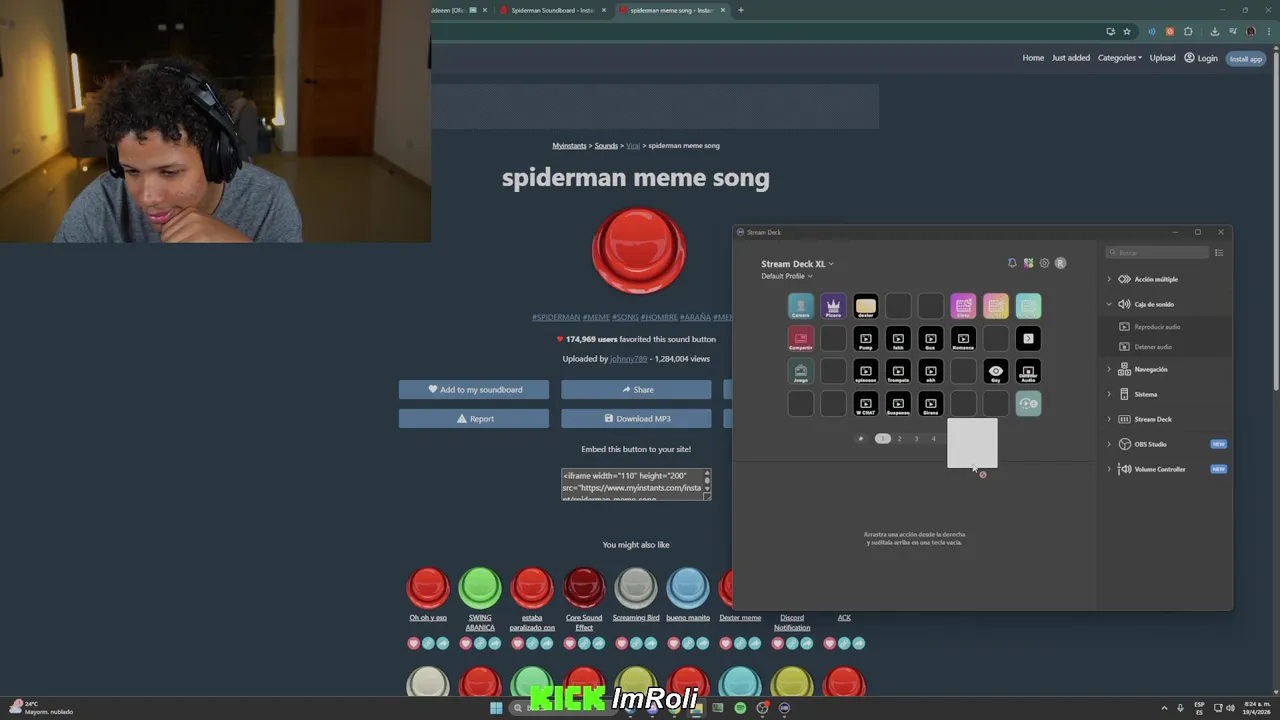Select the Sirena audio key
This screenshot has height=720, width=1280.
pyautogui.click(x=930, y=403)
